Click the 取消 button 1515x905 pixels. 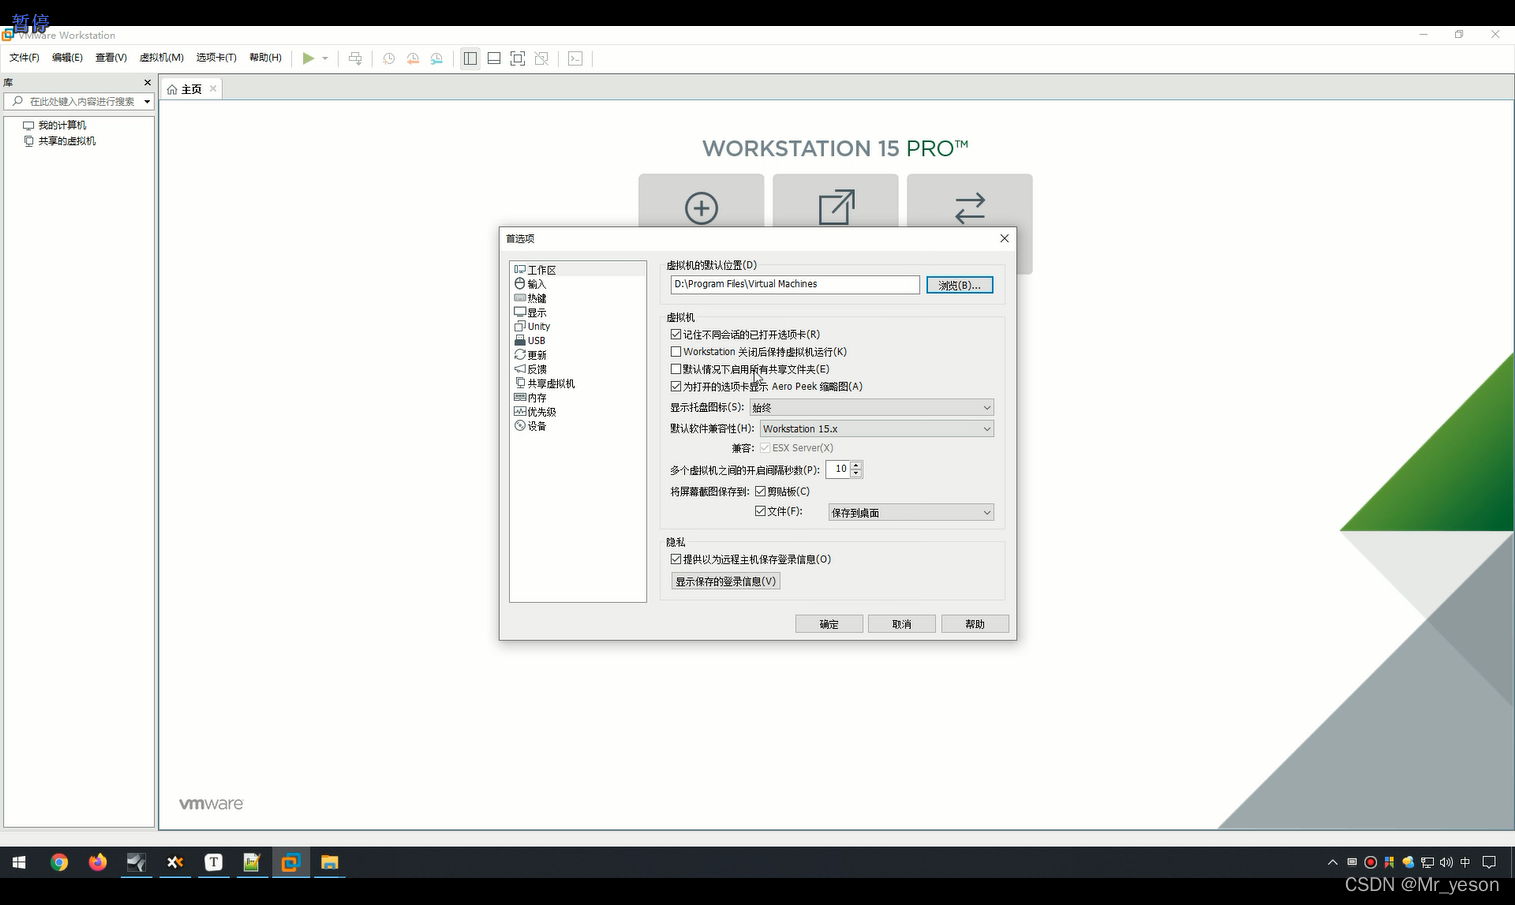(902, 624)
